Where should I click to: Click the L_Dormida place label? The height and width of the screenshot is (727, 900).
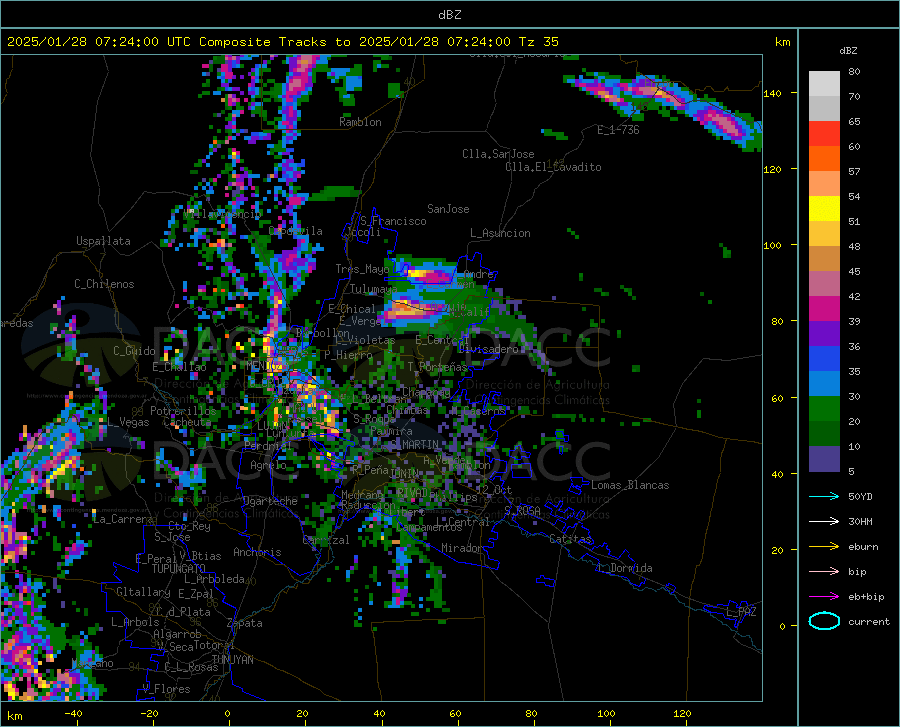(624, 568)
